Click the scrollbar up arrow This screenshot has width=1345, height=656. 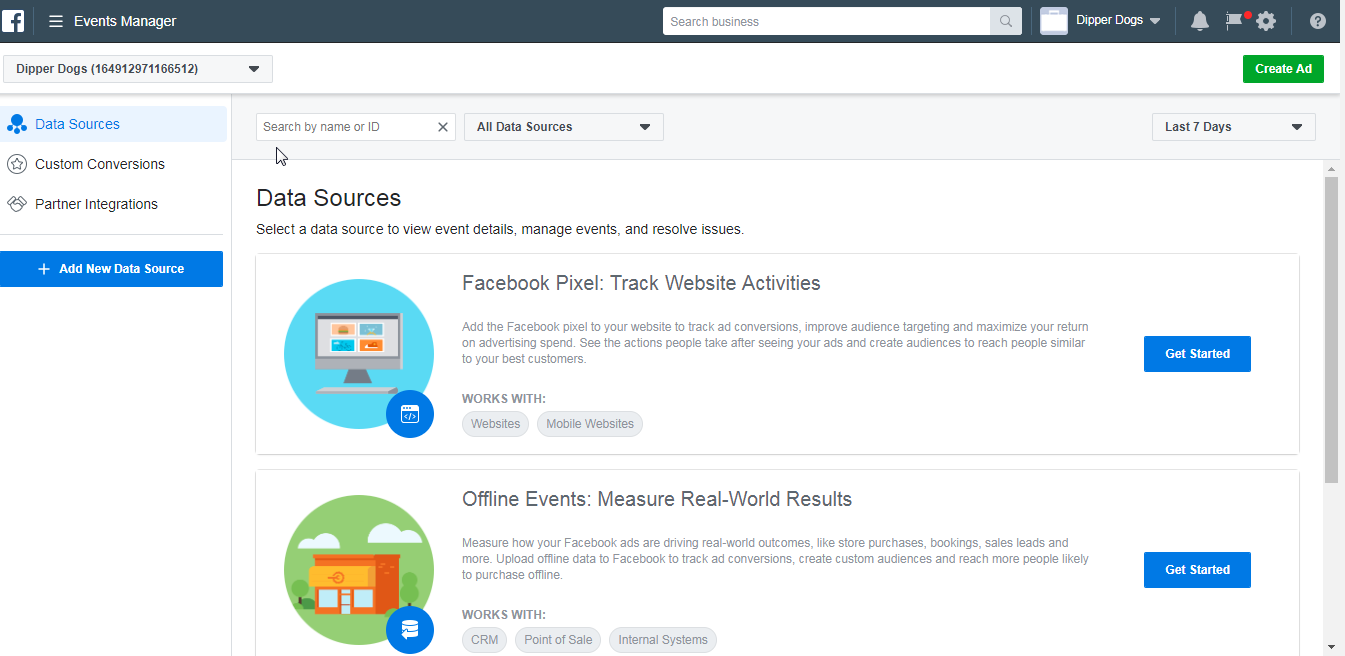[1331, 169]
